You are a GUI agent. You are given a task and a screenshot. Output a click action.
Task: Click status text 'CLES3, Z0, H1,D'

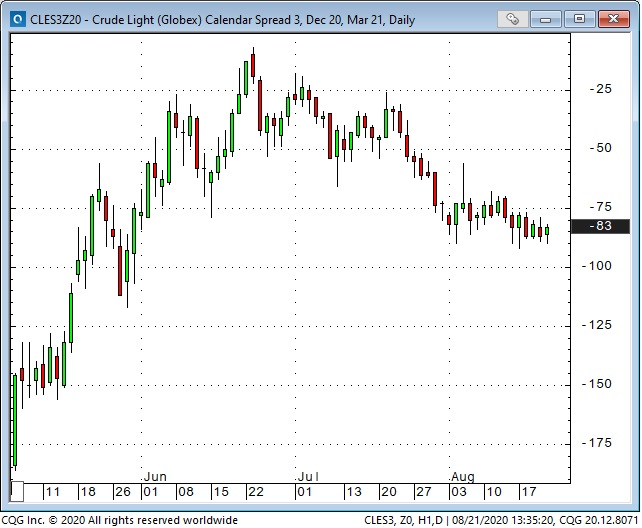(403, 520)
